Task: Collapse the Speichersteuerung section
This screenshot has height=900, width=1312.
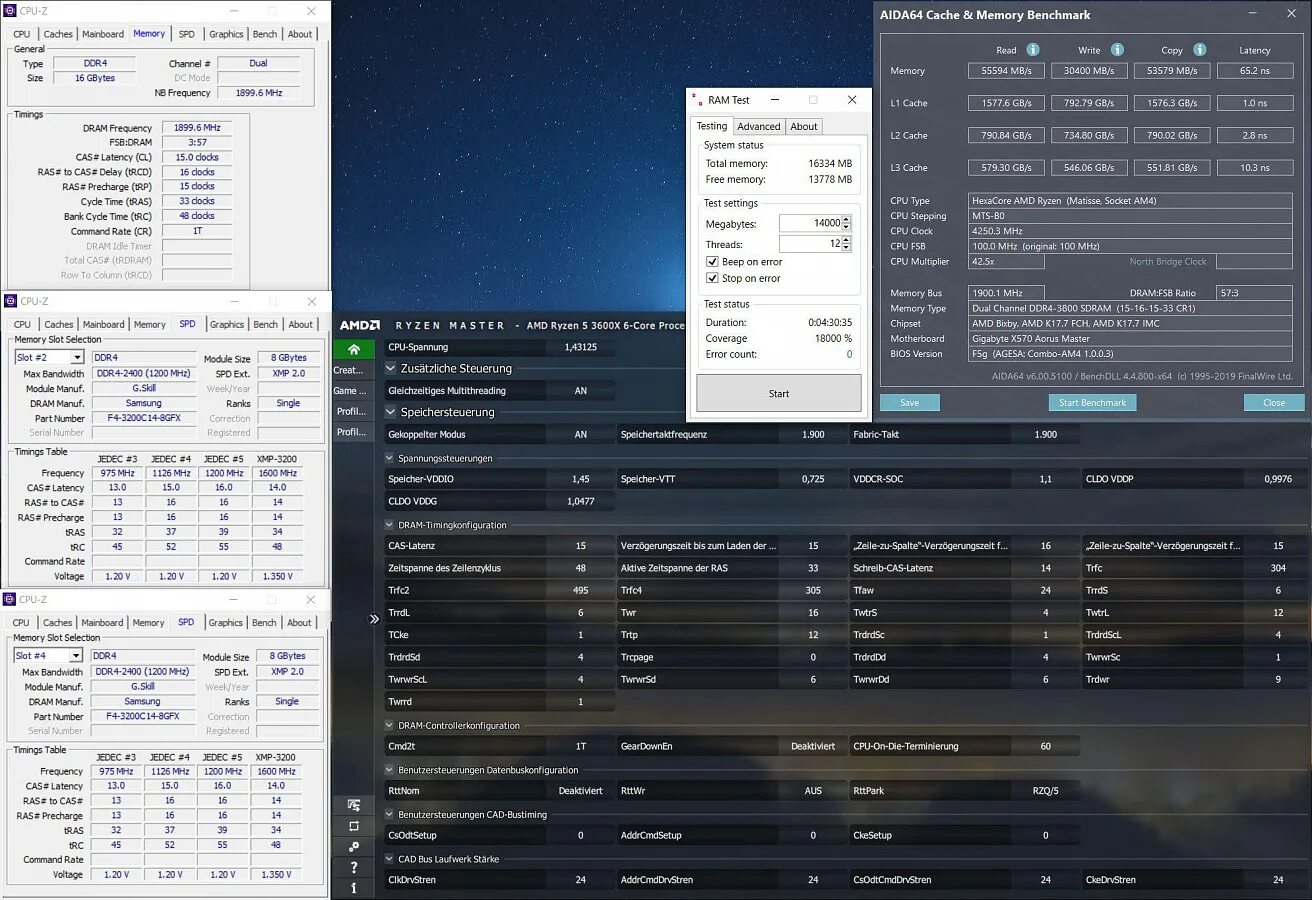Action: click(x=391, y=412)
